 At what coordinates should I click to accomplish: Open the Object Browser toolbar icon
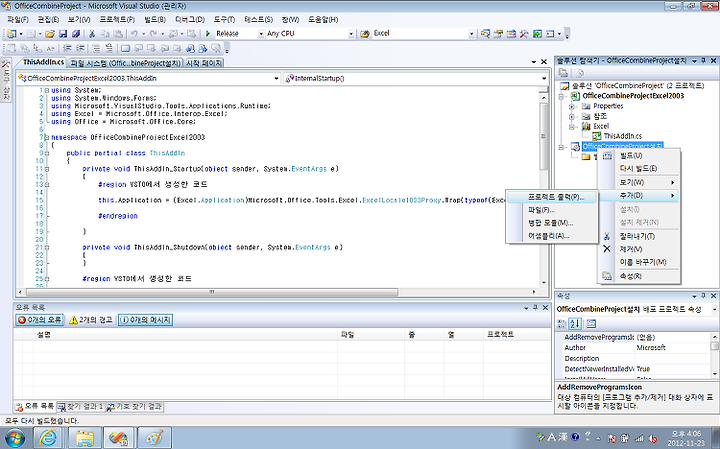pyautogui.click(x=511, y=34)
